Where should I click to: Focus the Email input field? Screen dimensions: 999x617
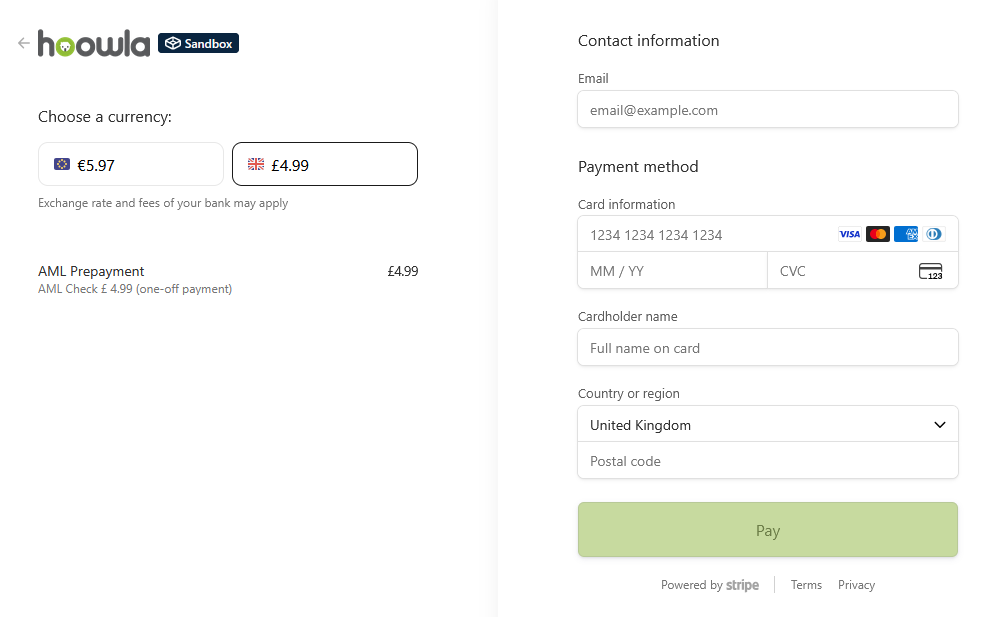click(x=767, y=110)
